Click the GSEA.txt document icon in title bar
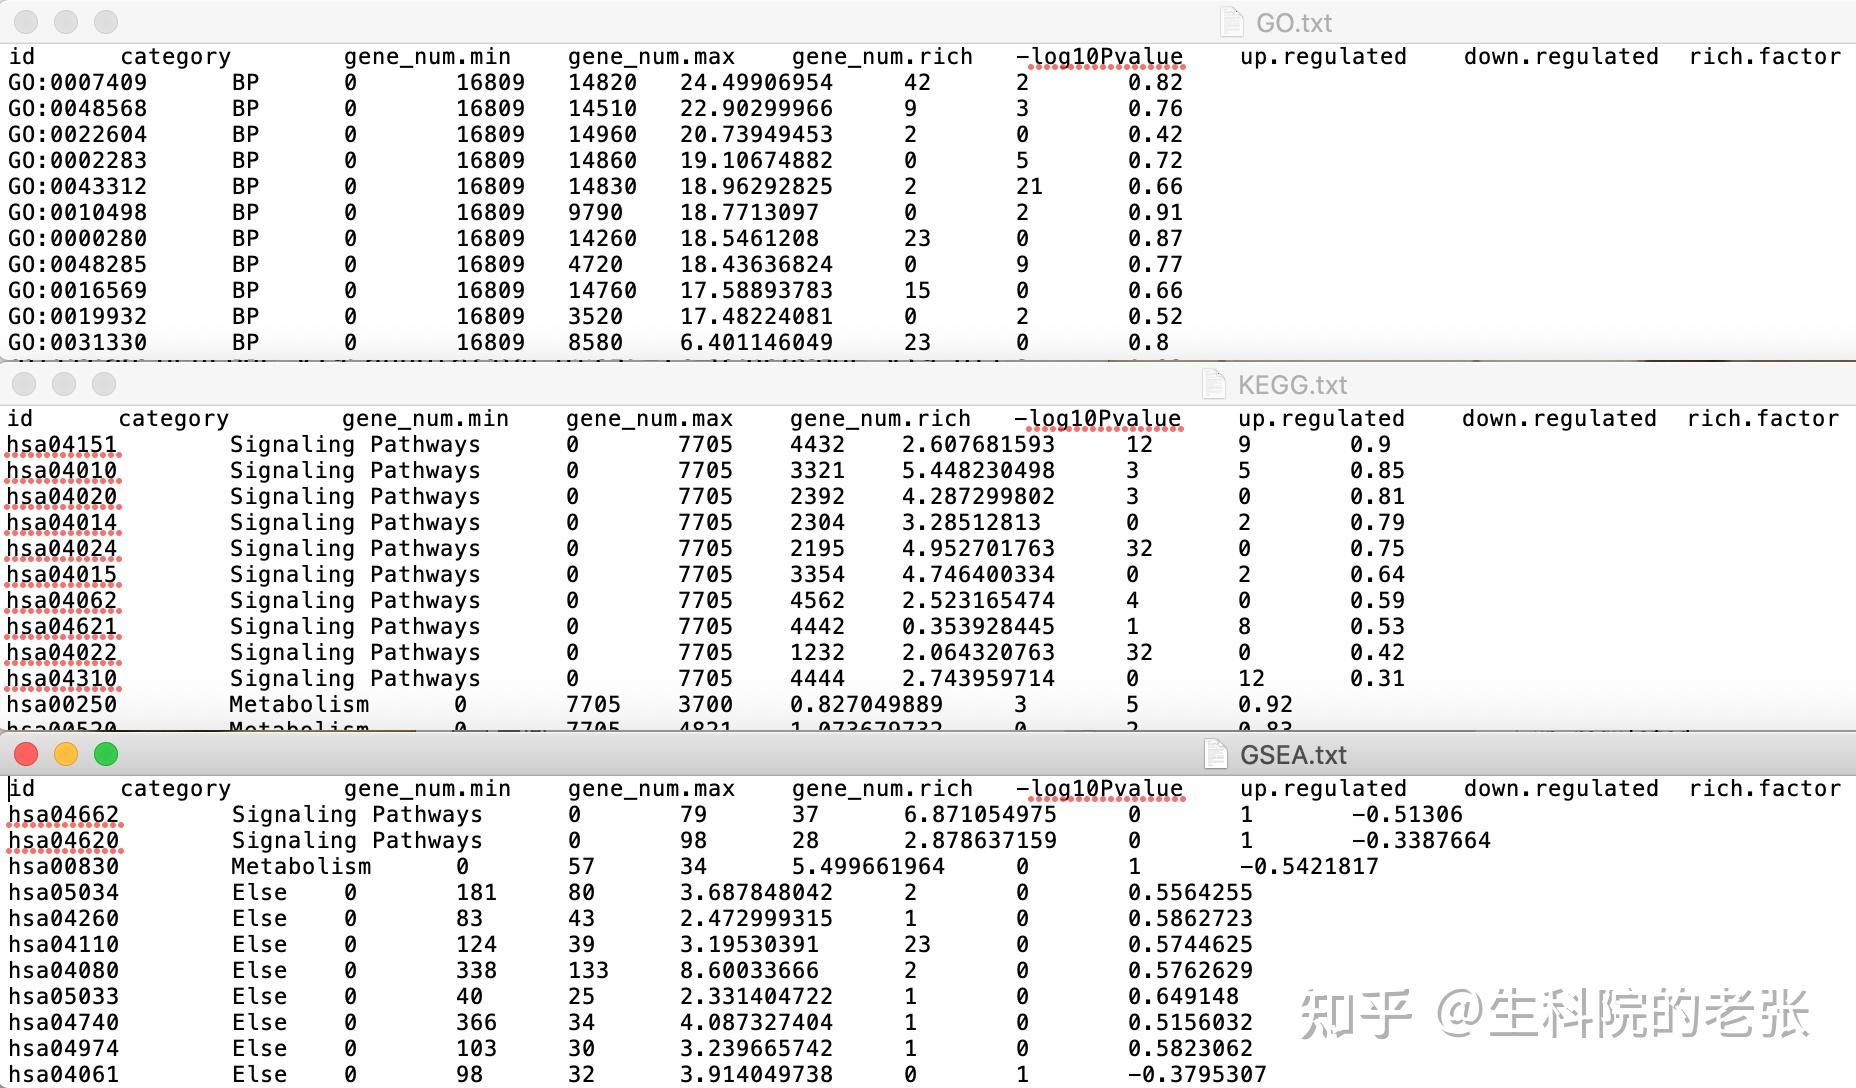 1216,754
